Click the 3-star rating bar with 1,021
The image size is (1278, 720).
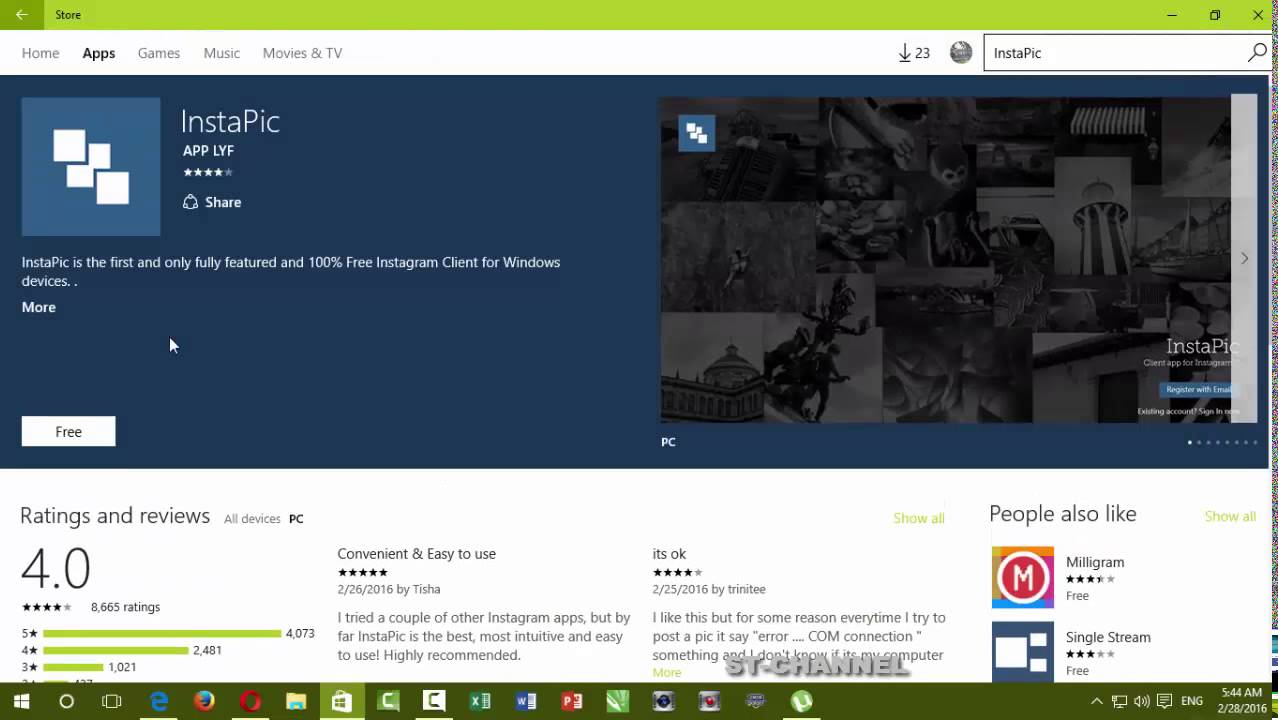pos(73,667)
